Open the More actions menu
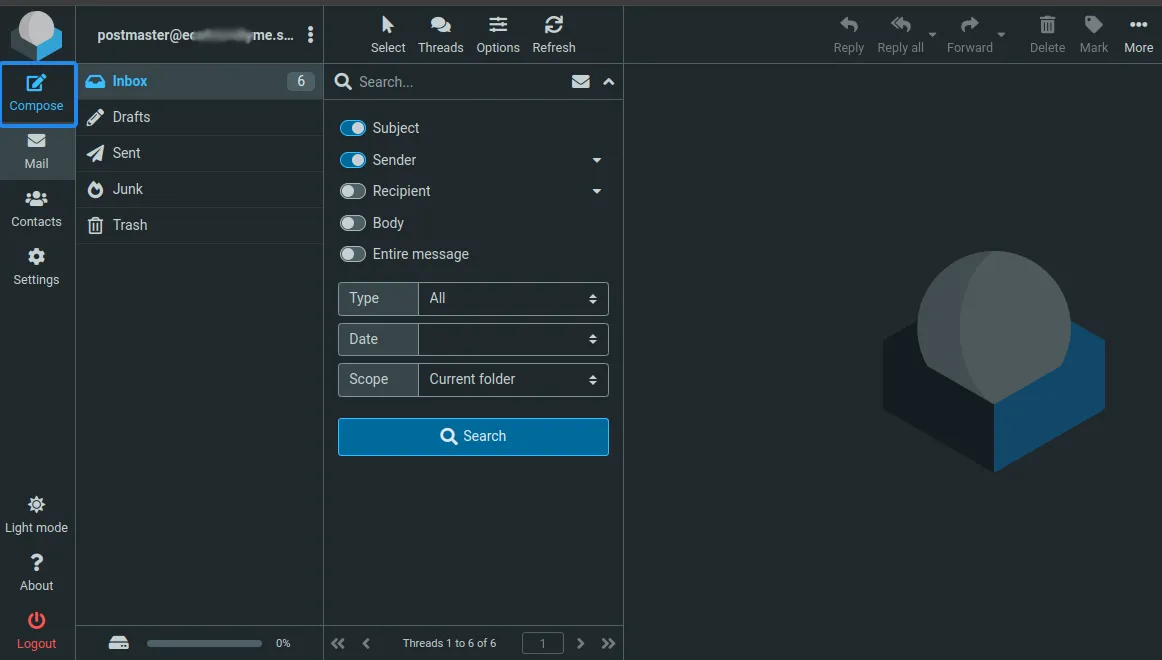This screenshot has width=1162, height=660. (x=1138, y=35)
